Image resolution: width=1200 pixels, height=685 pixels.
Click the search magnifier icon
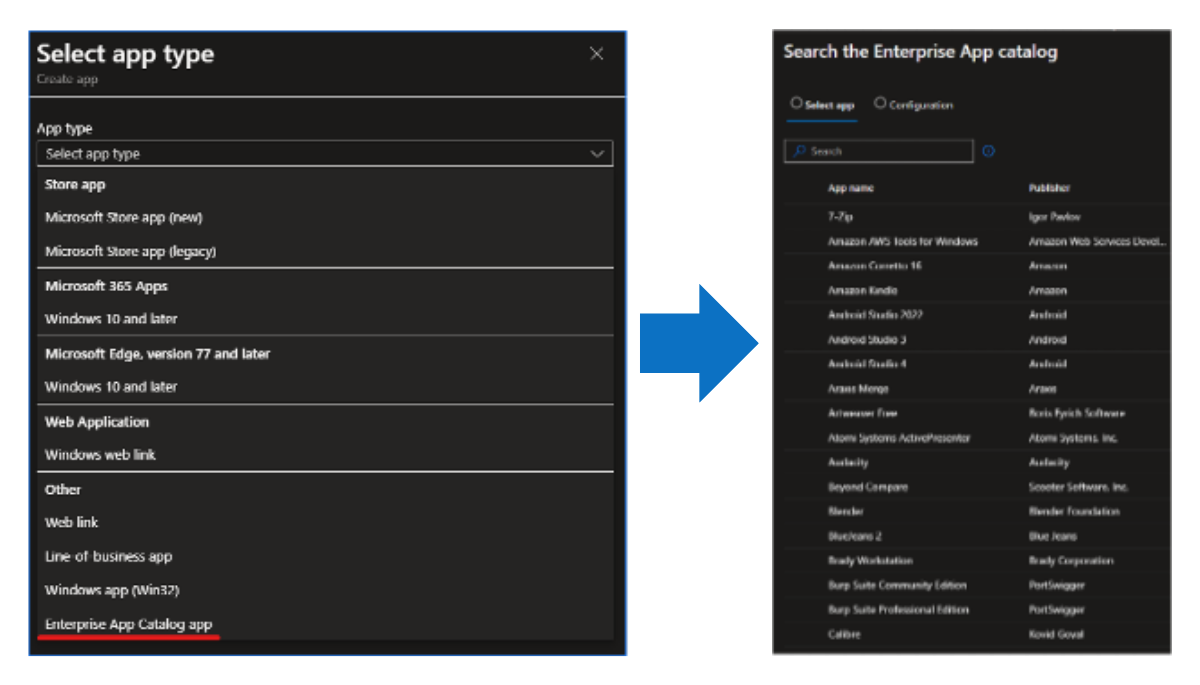point(799,151)
